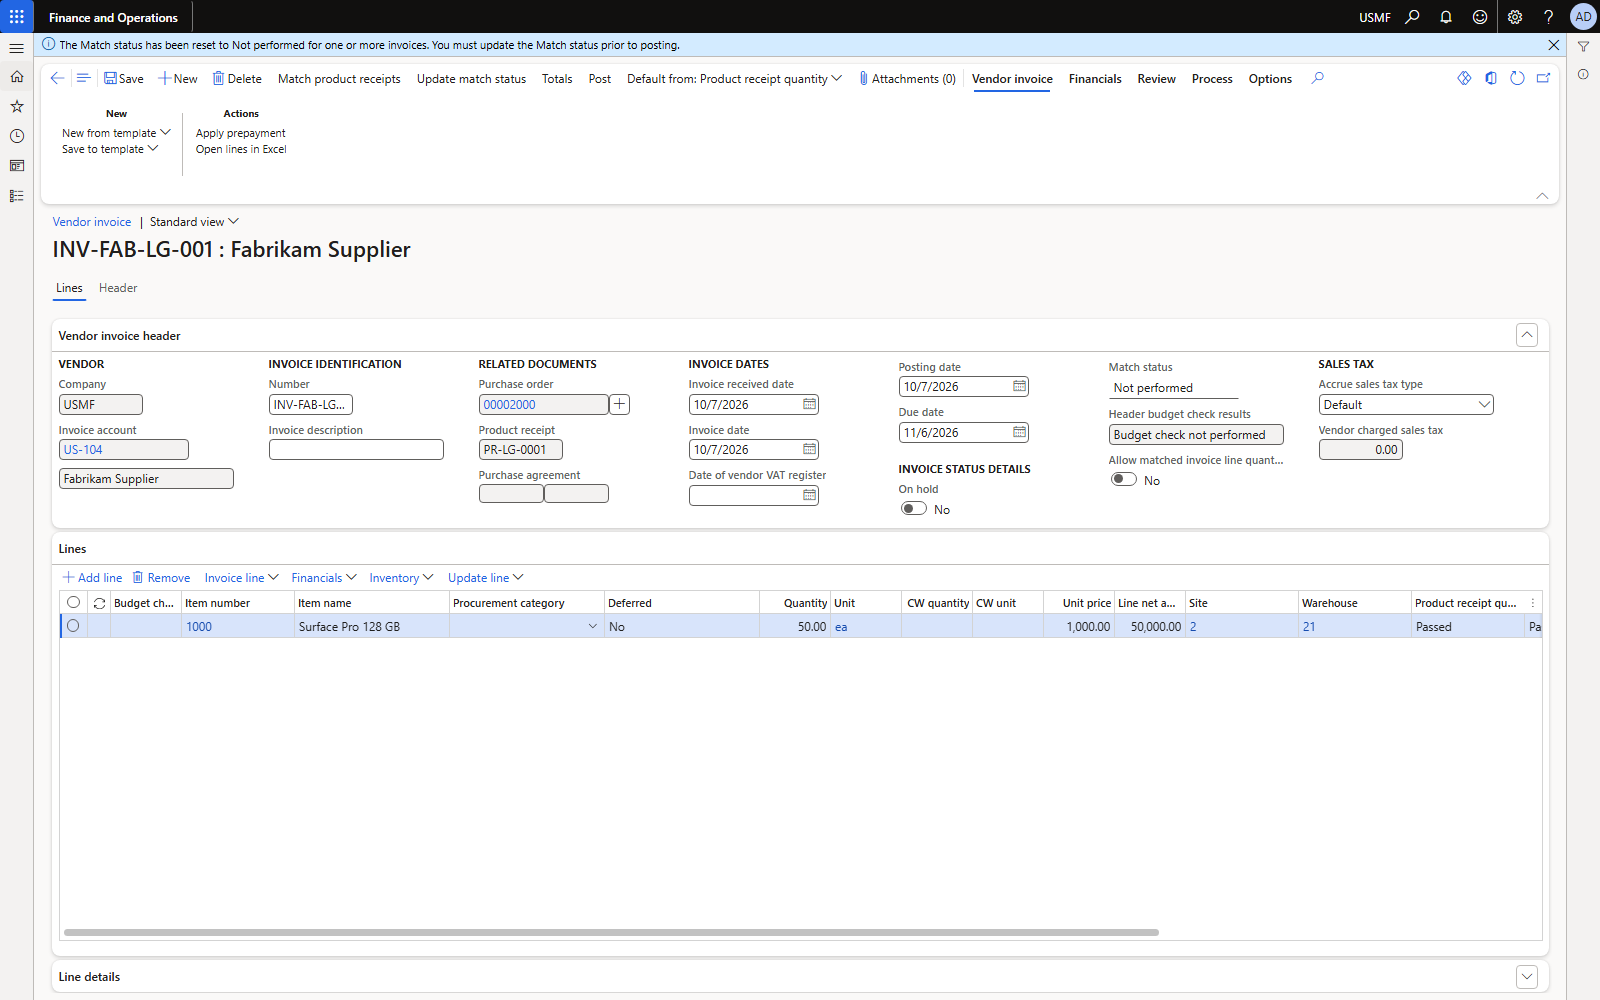Click Open in Office icon
Screen dimensions: 1600x1000
point(1491,78)
